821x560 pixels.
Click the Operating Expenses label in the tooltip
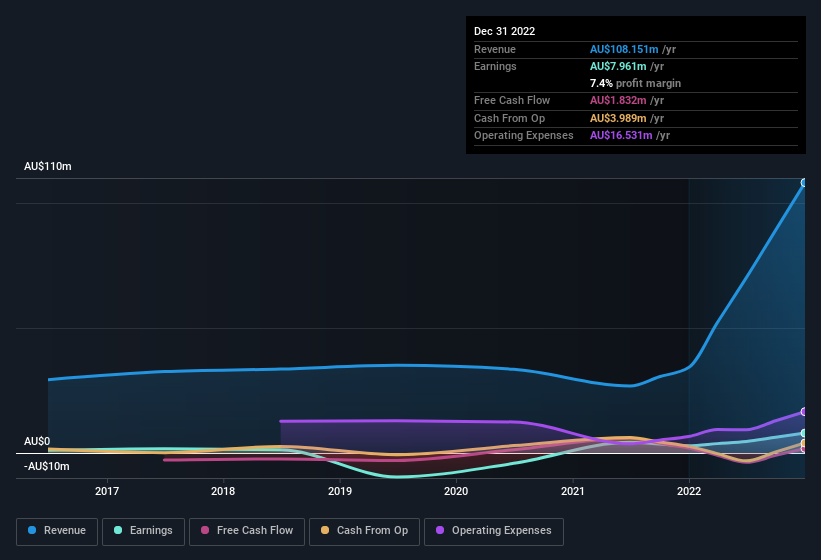524,136
